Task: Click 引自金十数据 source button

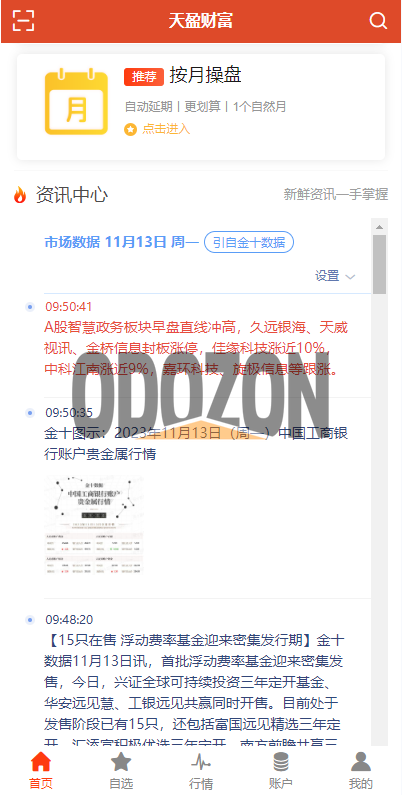Action: point(248,242)
